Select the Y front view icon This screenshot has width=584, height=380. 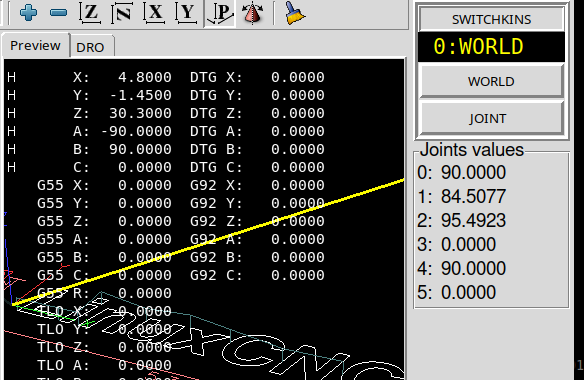tap(187, 13)
